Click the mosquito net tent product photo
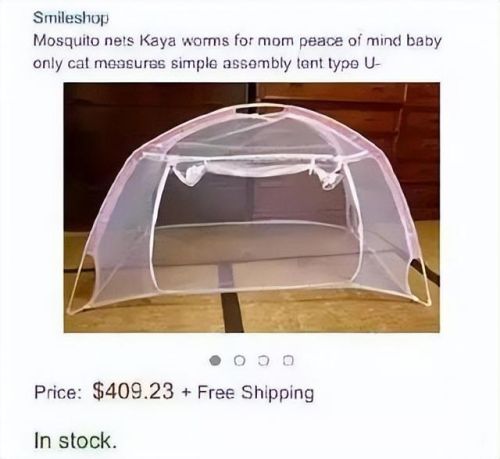This screenshot has width=500, height=459. [x=252, y=207]
